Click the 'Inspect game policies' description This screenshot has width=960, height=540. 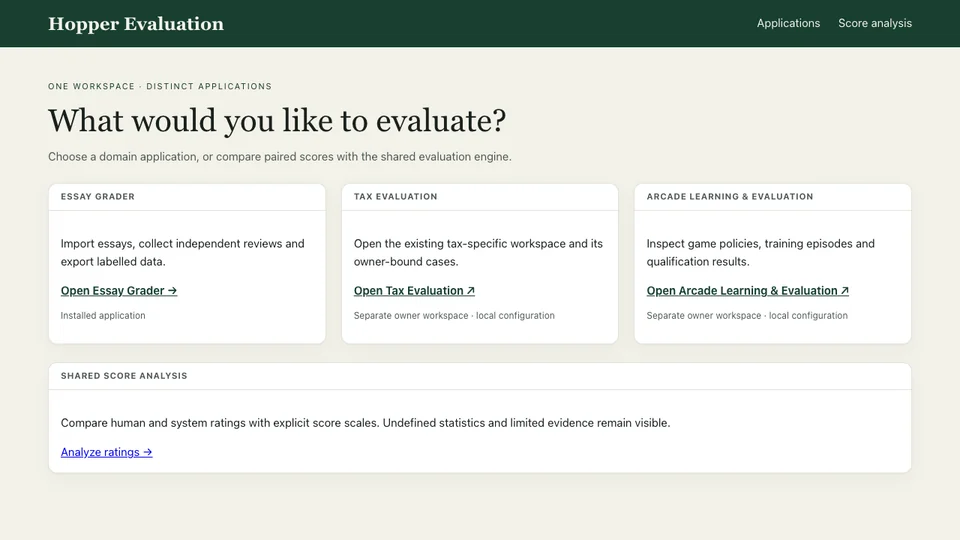point(760,252)
